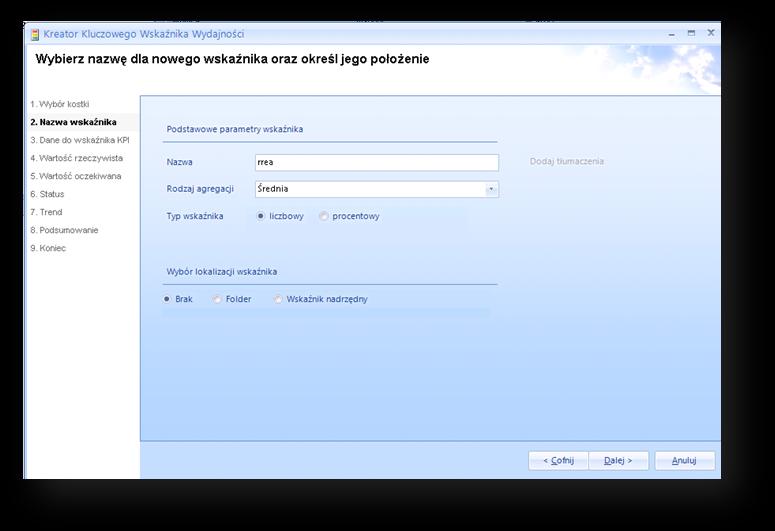Cancel the wizard with 'Anuluj'
The width and height of the screenshot is (775, 531).
(685, 461)
